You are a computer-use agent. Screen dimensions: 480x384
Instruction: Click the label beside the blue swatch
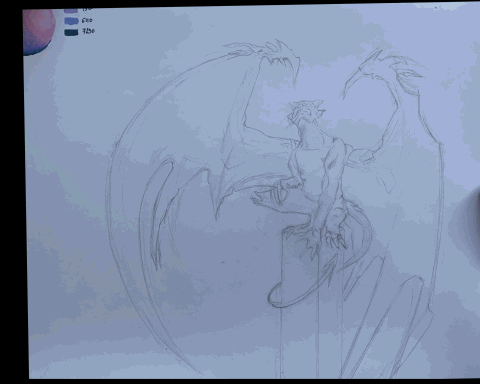click(x=87, y=21)
